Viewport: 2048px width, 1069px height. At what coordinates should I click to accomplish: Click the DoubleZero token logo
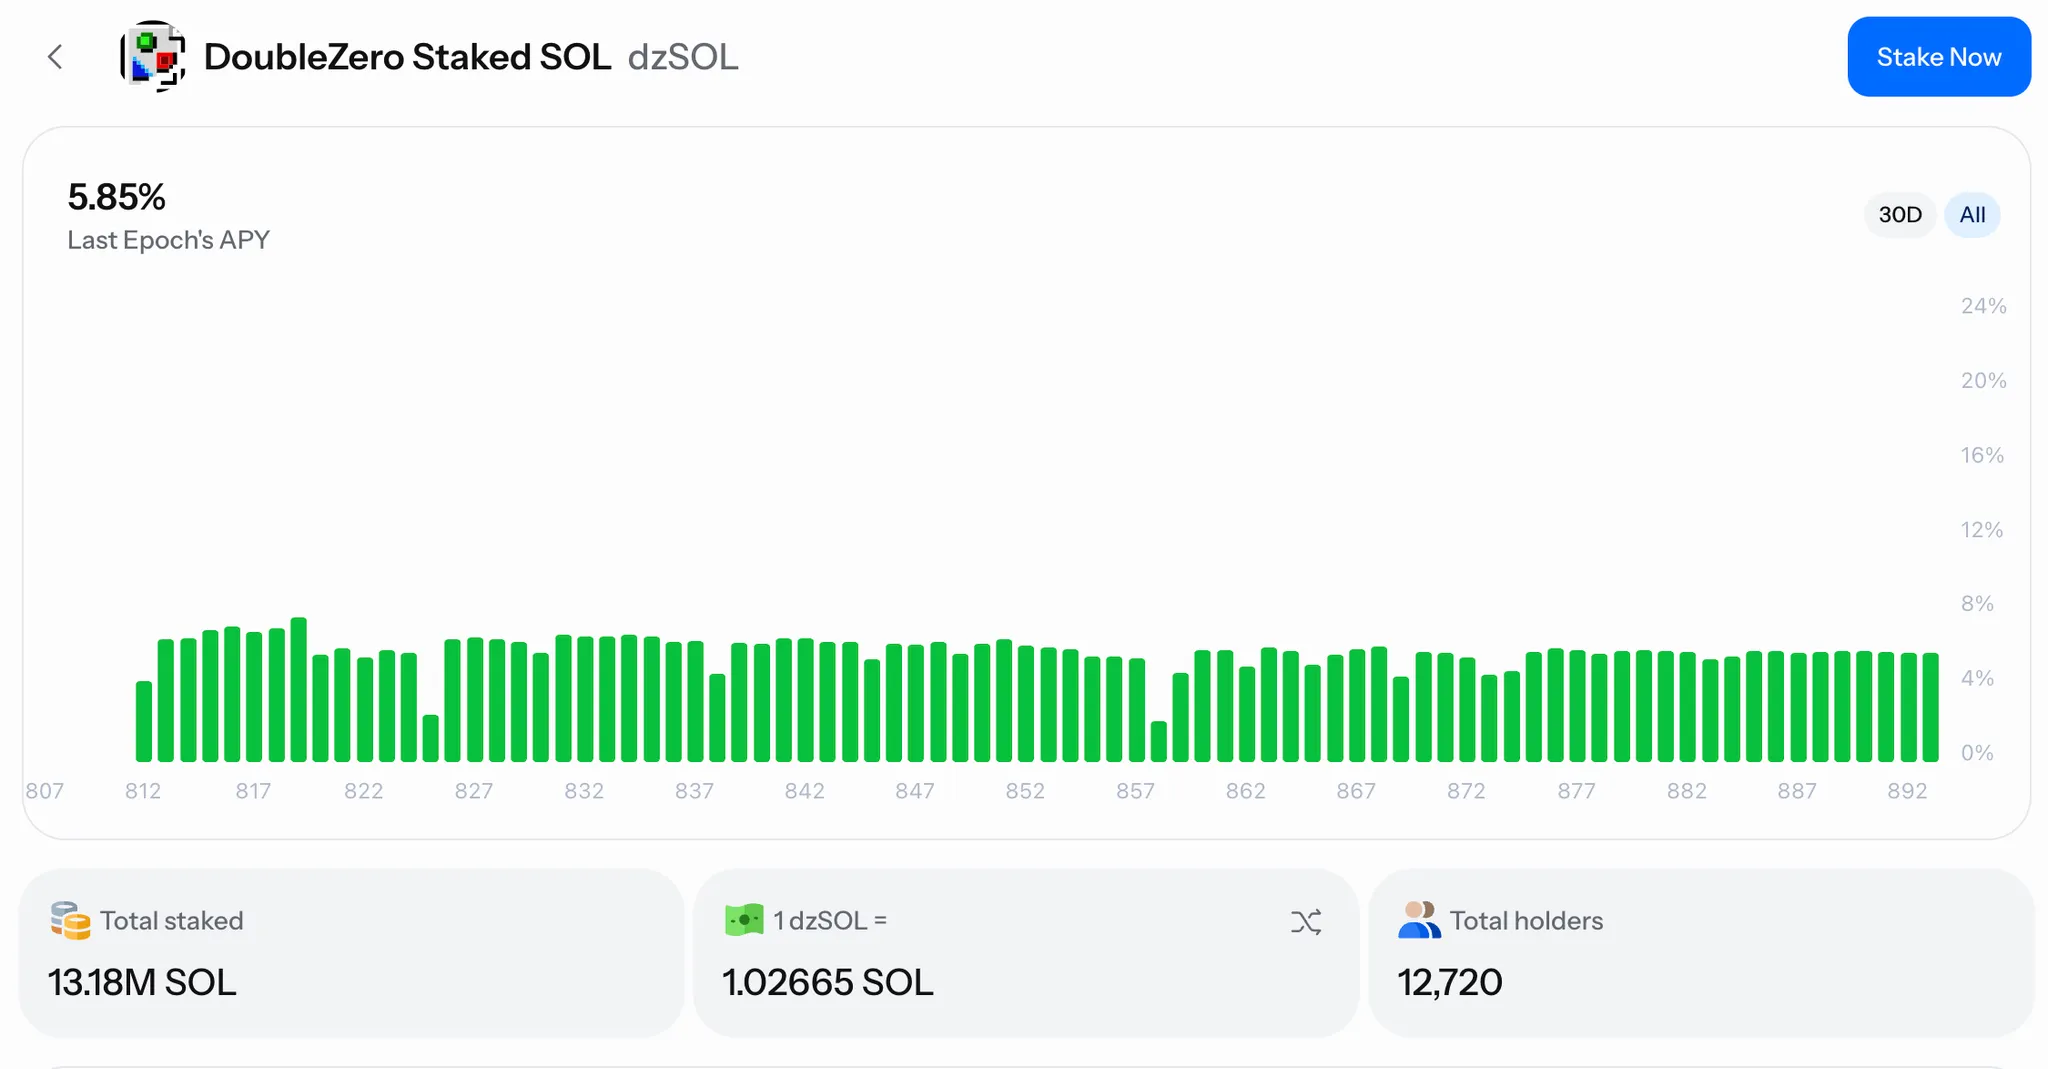153,57
